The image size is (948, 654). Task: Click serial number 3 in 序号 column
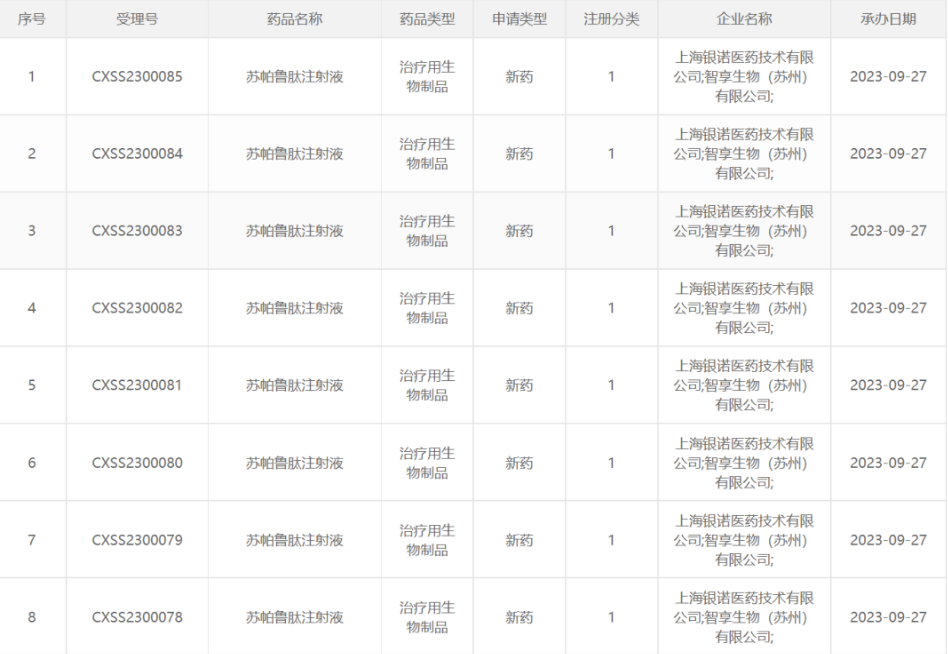coord(31,231)
